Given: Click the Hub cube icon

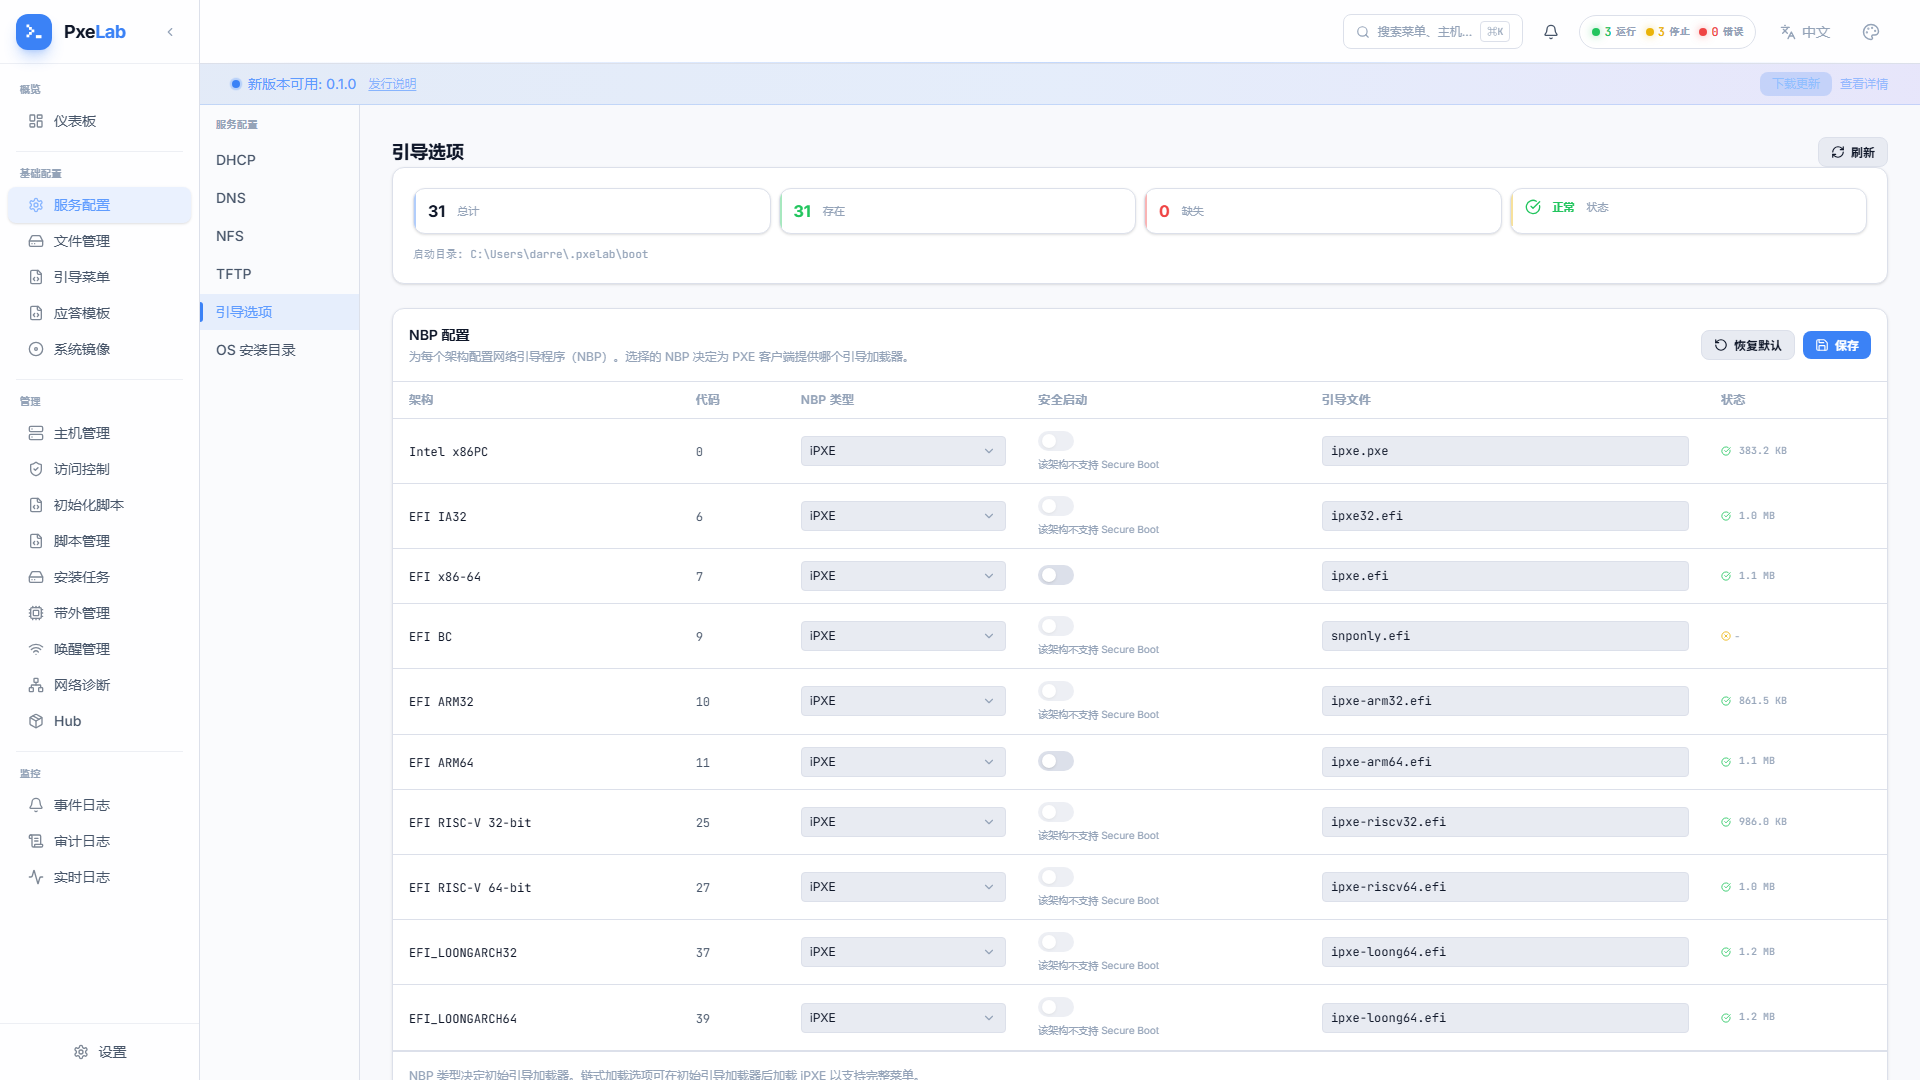Looking at the screenshot, I should 36,721.
